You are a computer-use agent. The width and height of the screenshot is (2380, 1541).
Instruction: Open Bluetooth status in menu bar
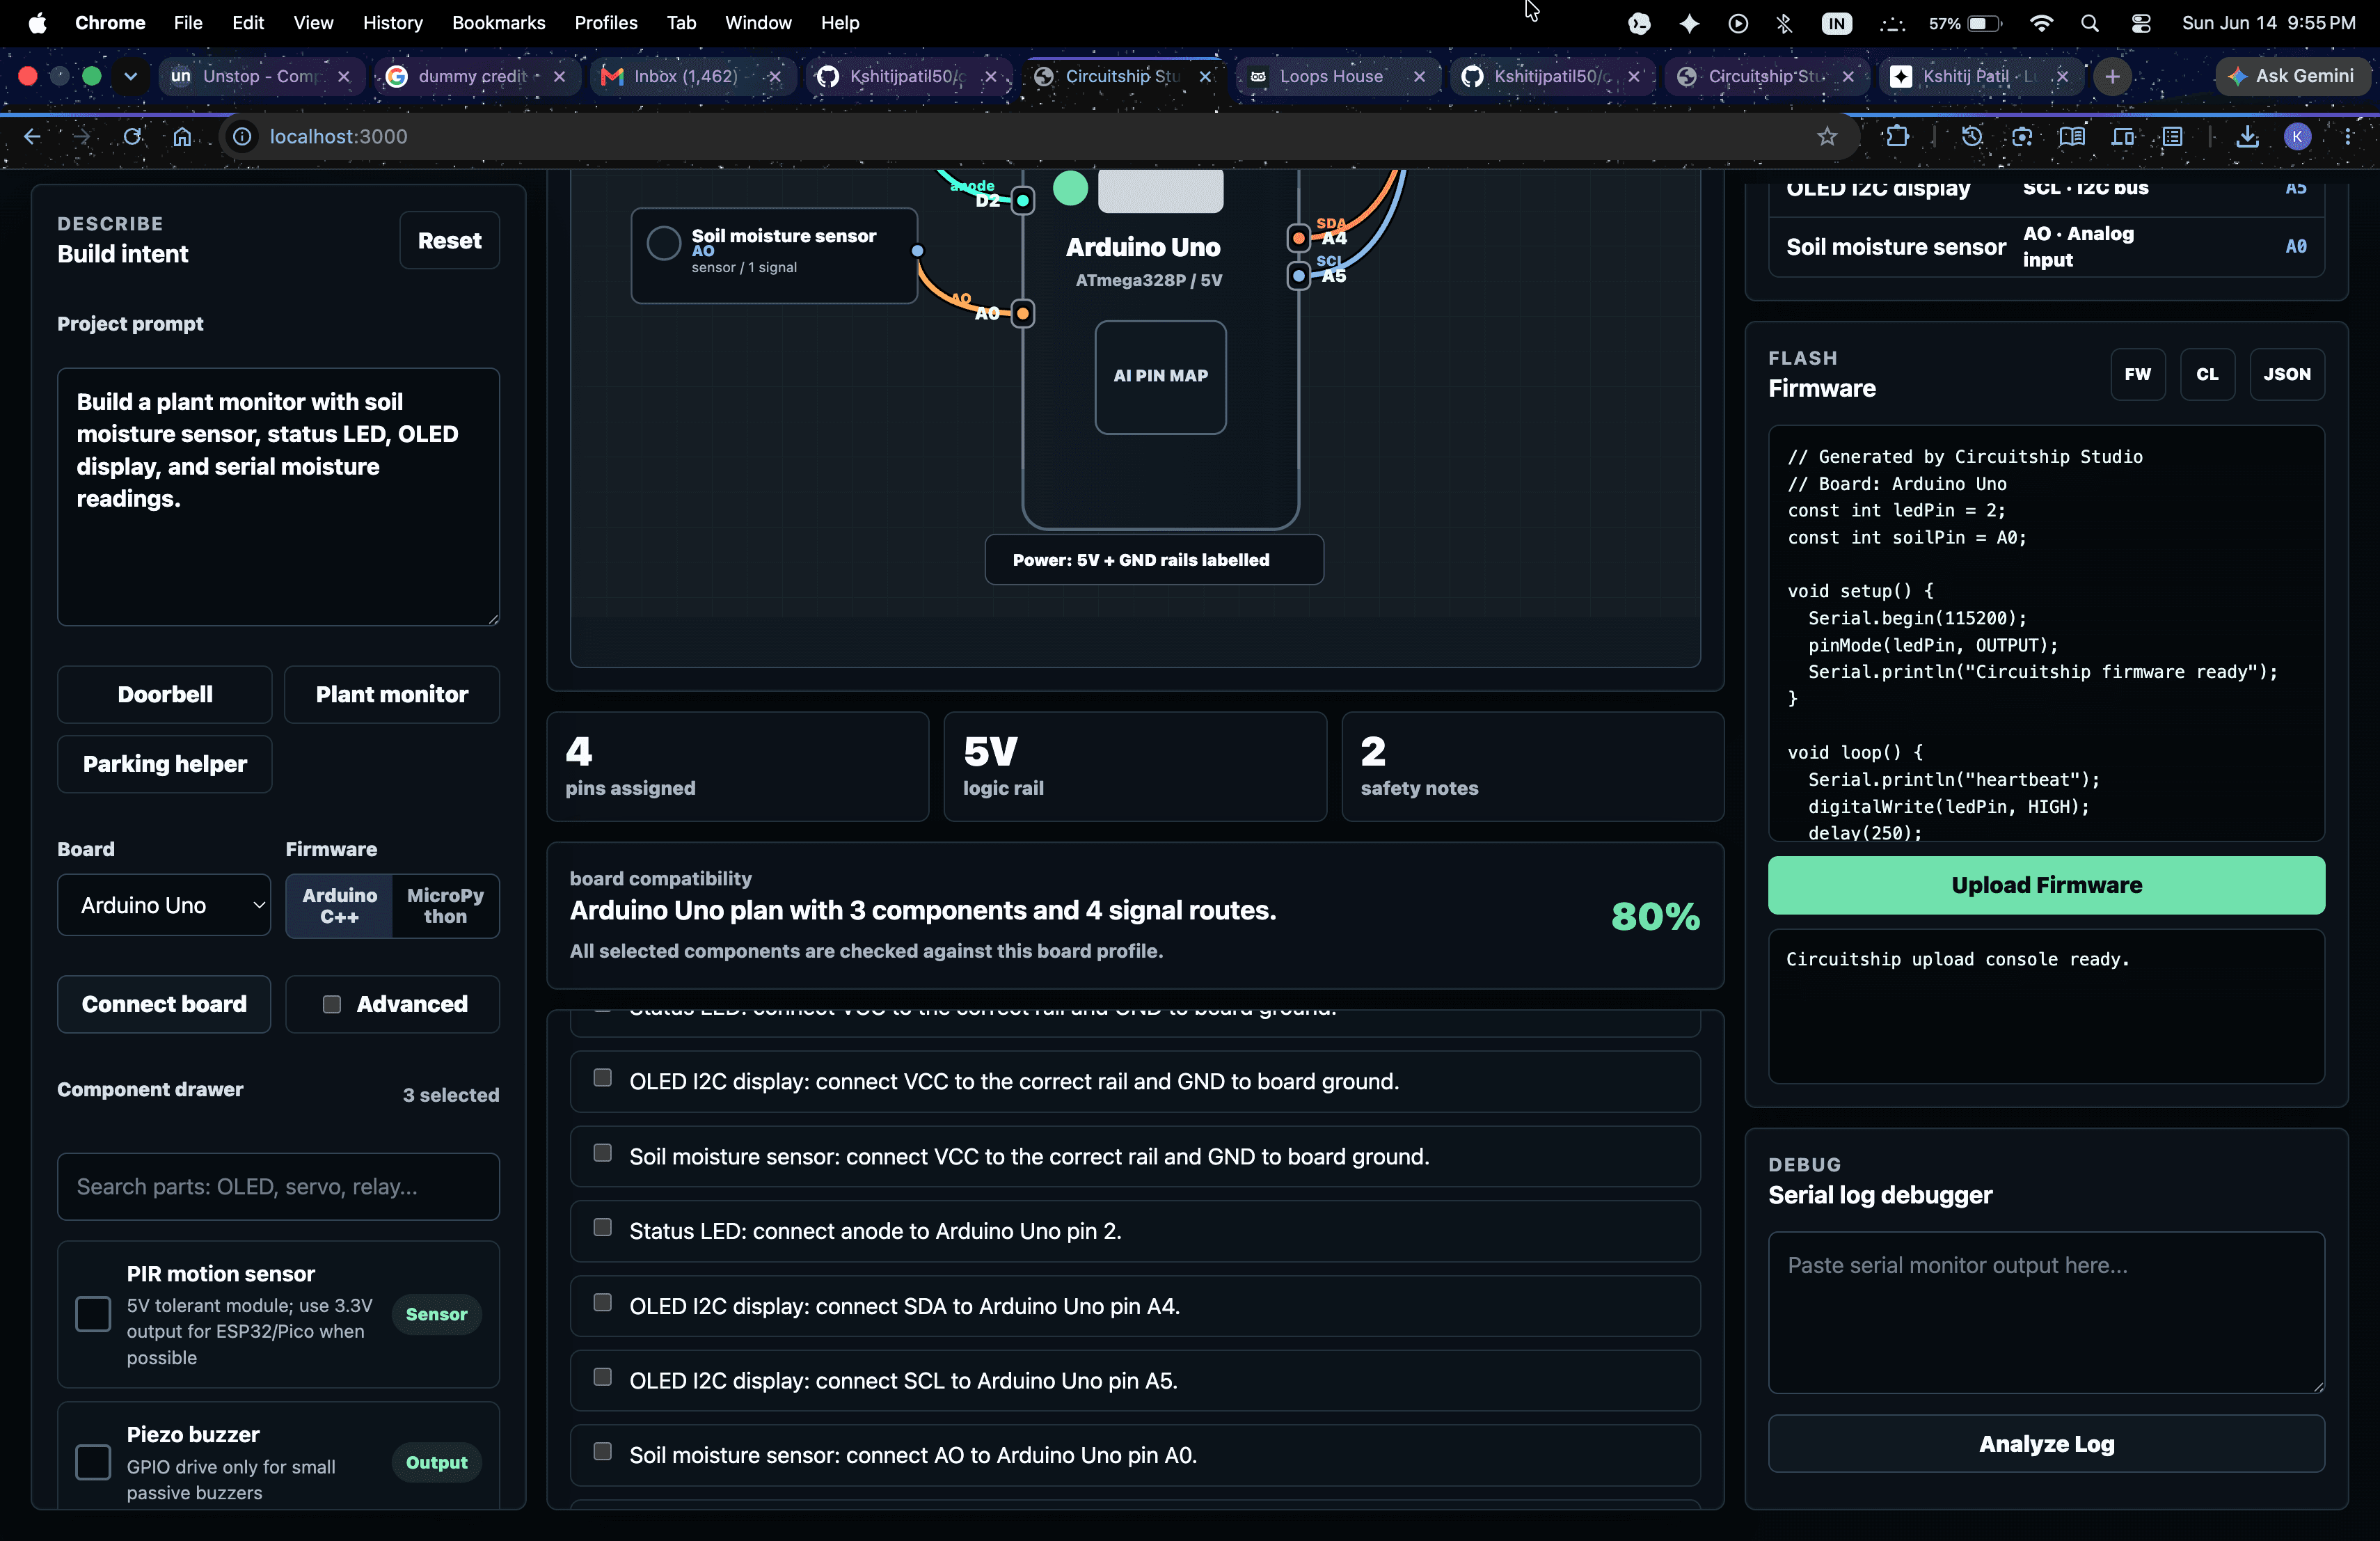click(1784, 23)
